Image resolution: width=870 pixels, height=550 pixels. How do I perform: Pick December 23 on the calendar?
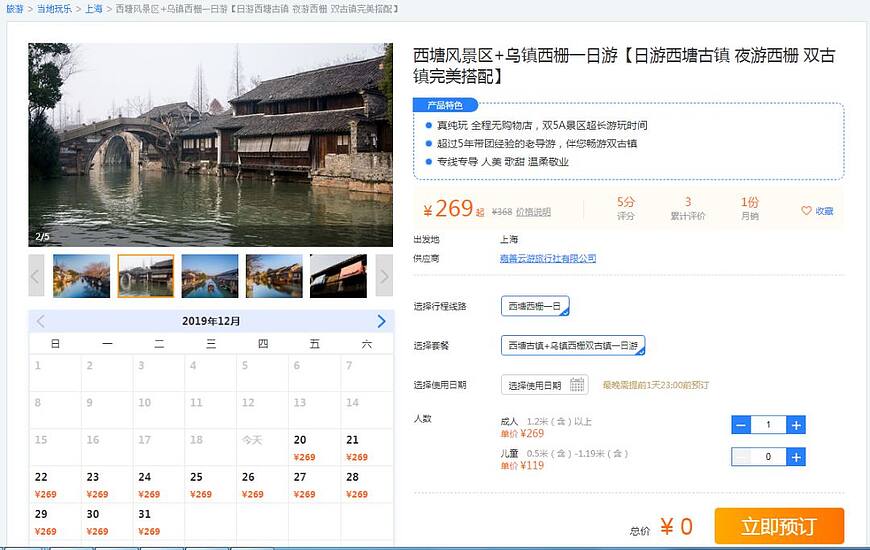(x=107, y=485)
